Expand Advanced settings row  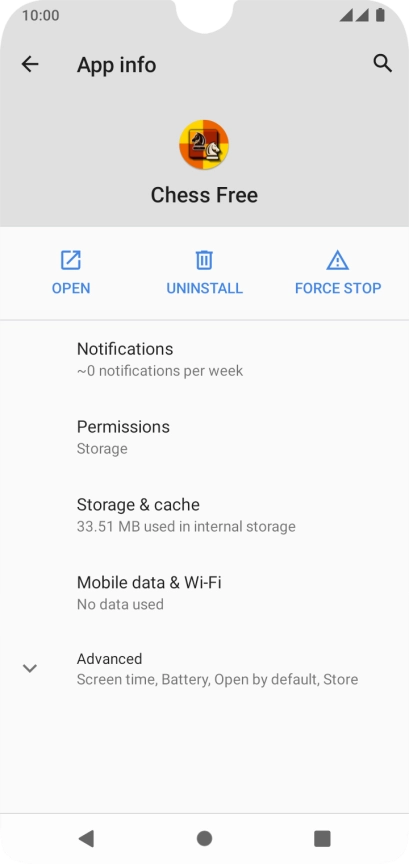coord(204,669)
